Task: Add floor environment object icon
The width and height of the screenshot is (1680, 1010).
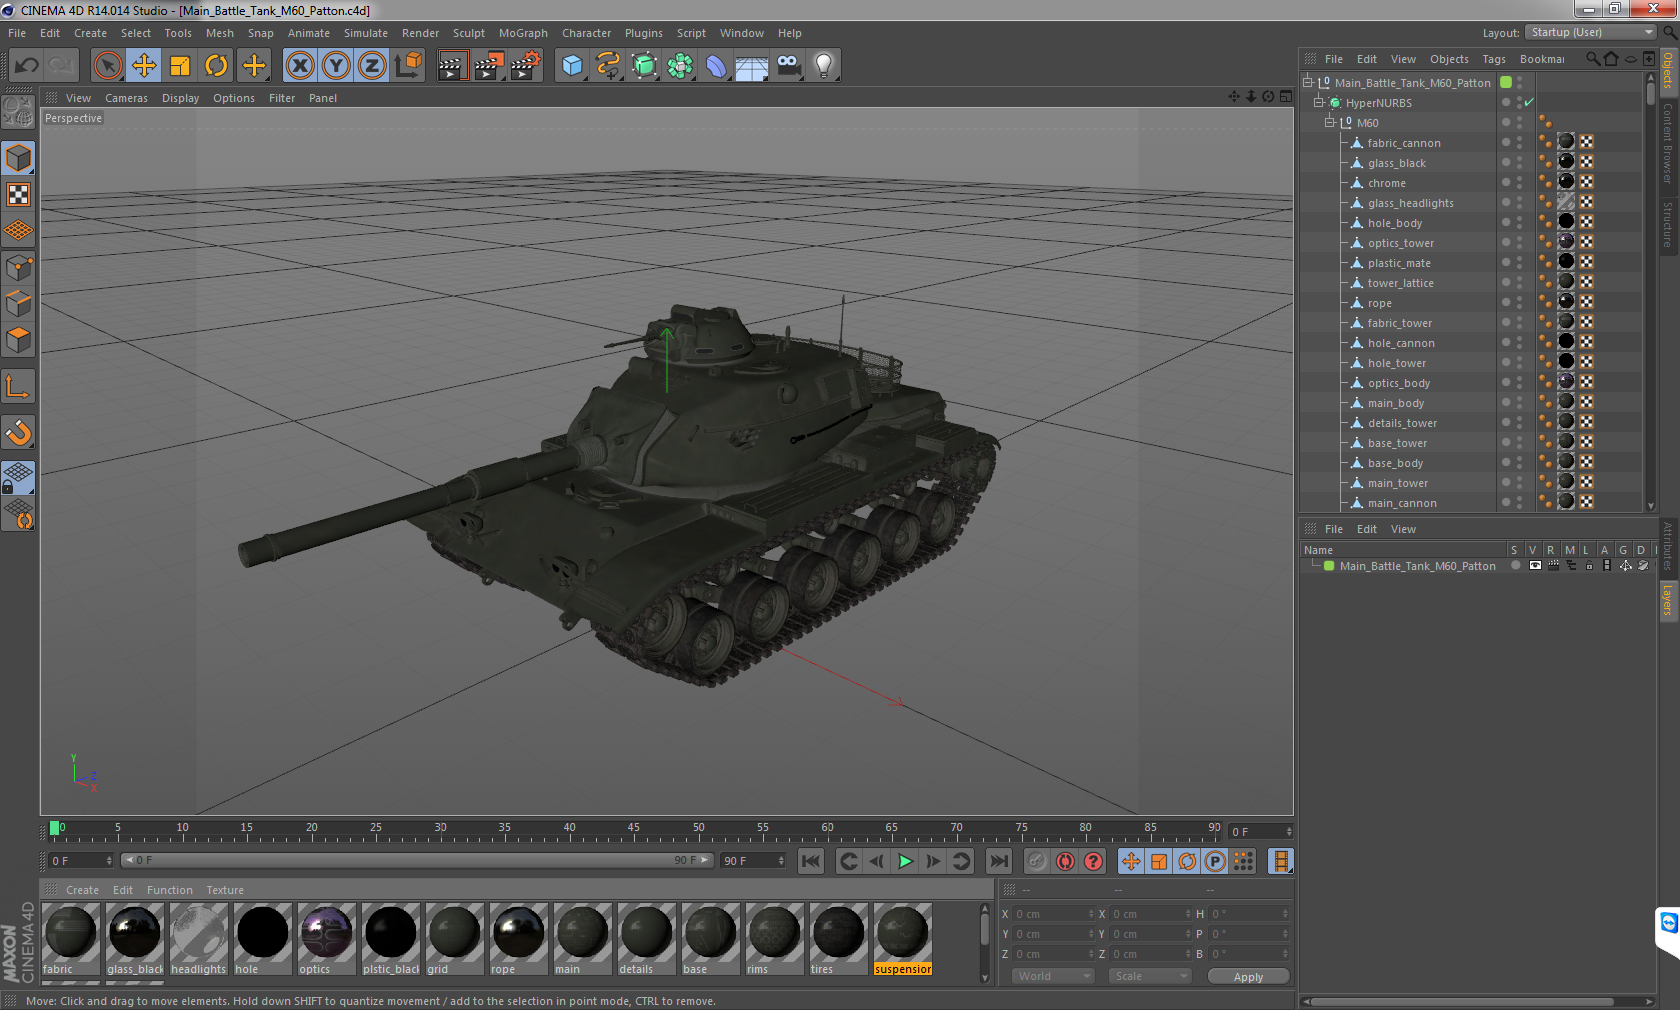Action: click(x=752, y=66)
